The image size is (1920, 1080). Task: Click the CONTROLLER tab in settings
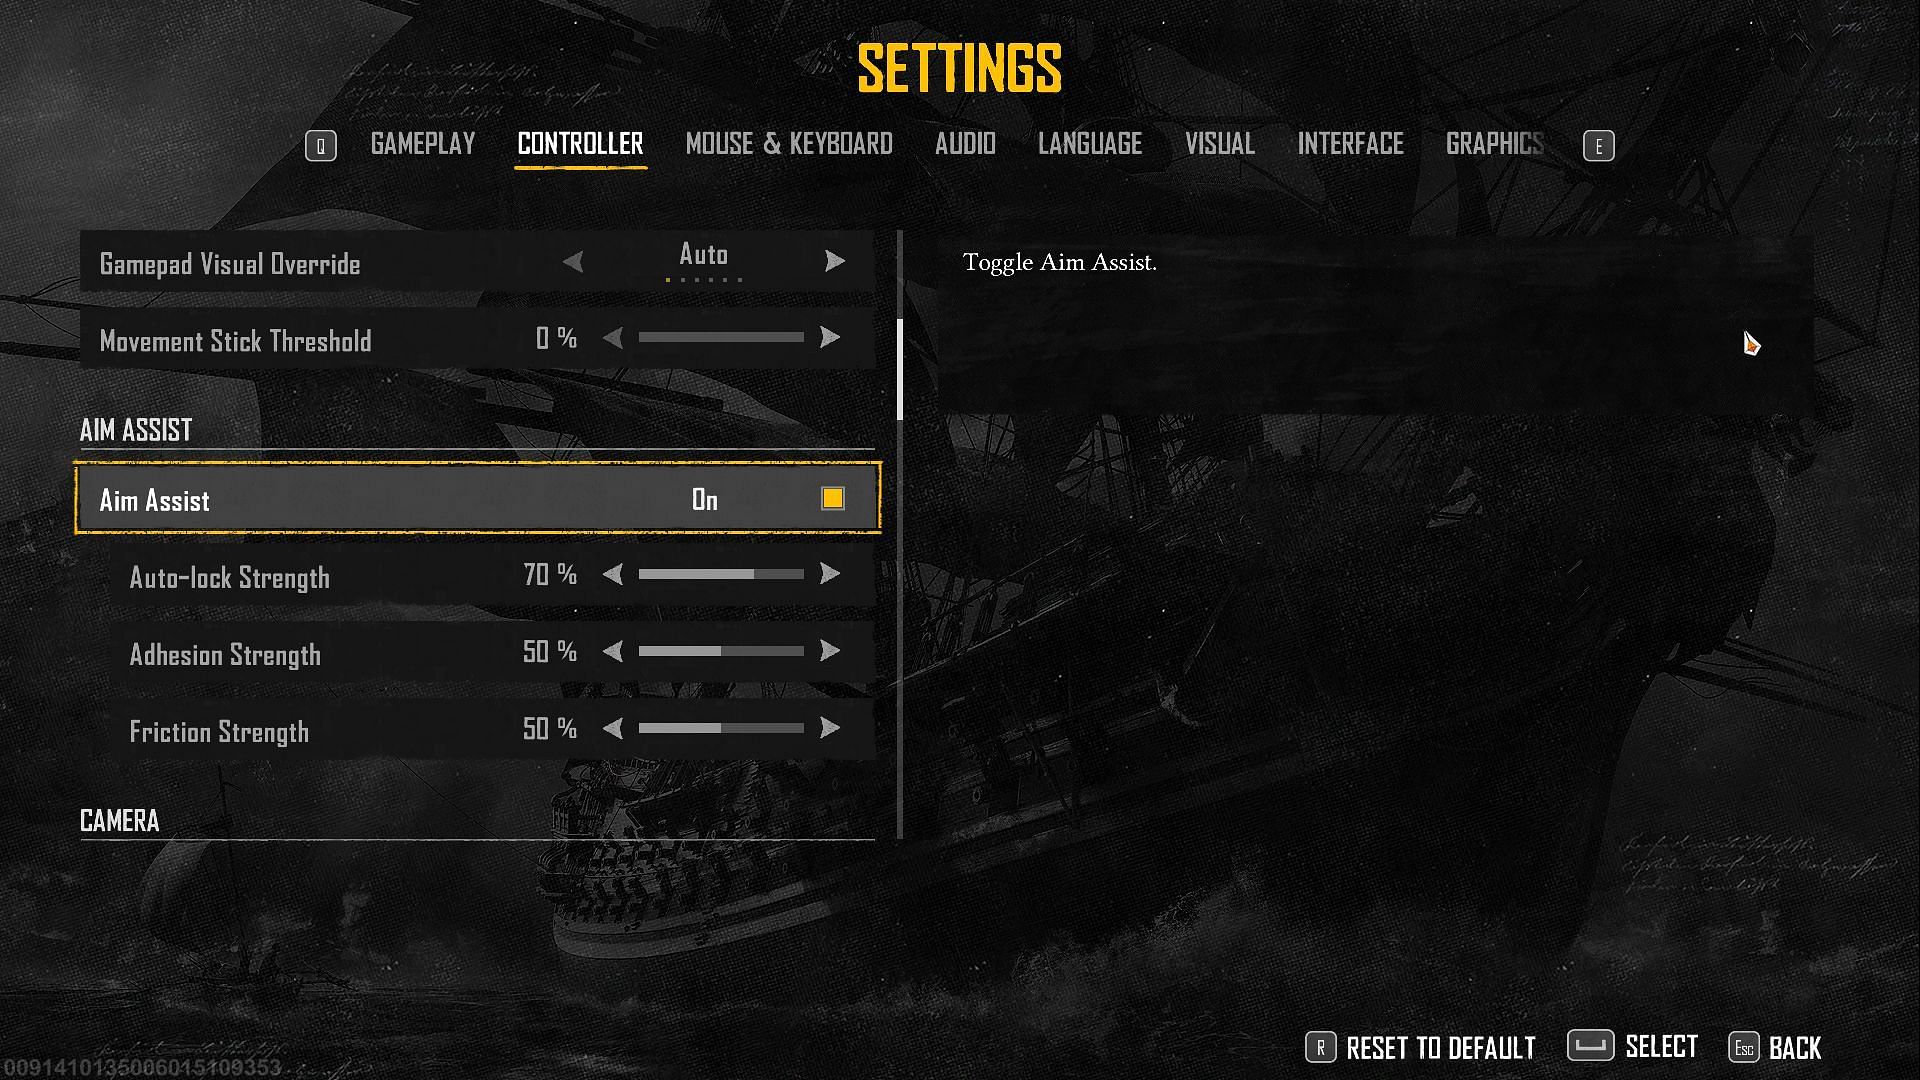tap(579, 144)
